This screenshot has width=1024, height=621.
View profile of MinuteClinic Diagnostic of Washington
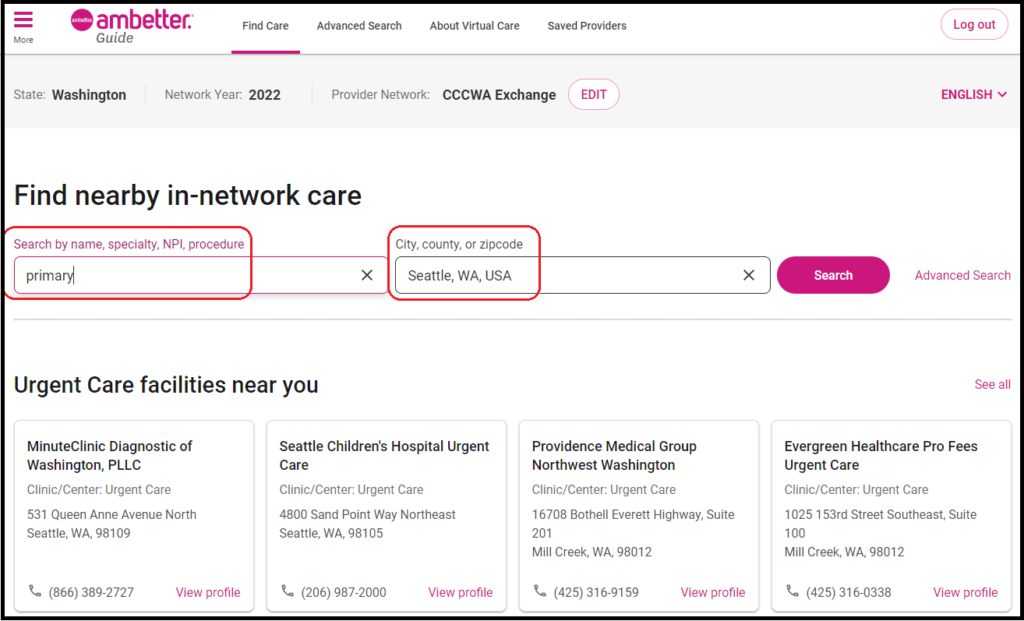click(x=208, y=592)
